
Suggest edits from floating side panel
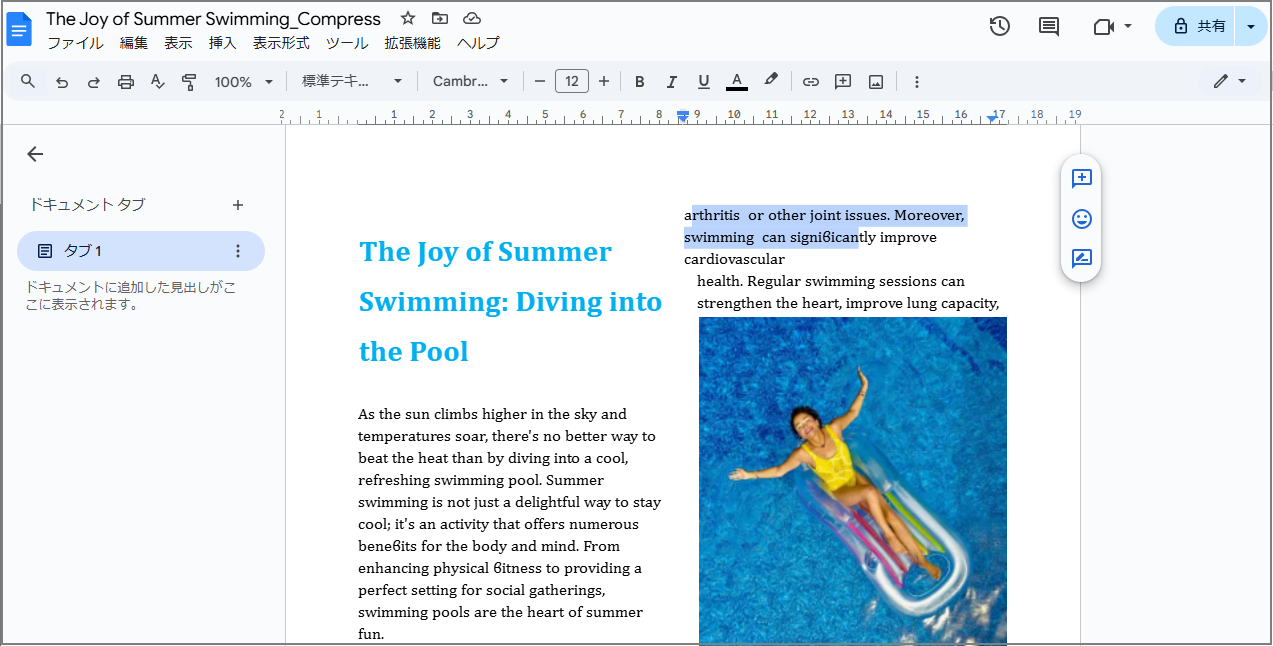(1081, 259)
